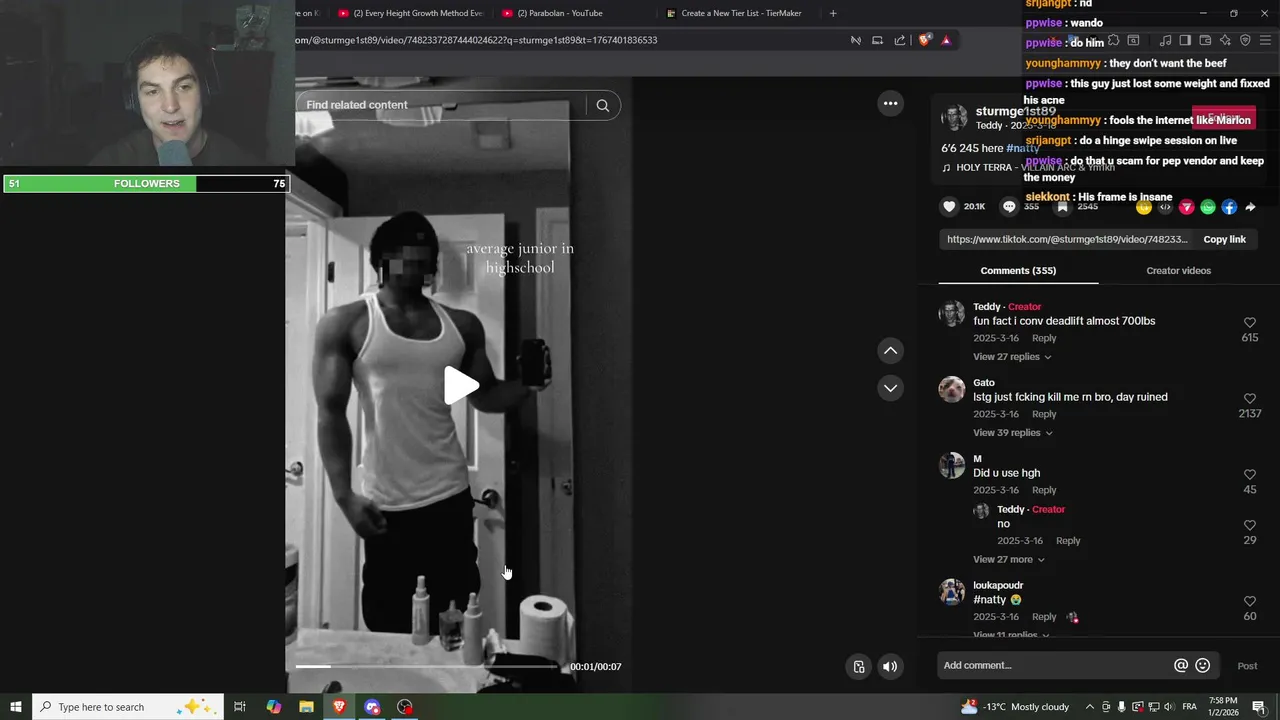Click the Brave Shields lion icon
1280x720 pixels.
click(925, 40)
